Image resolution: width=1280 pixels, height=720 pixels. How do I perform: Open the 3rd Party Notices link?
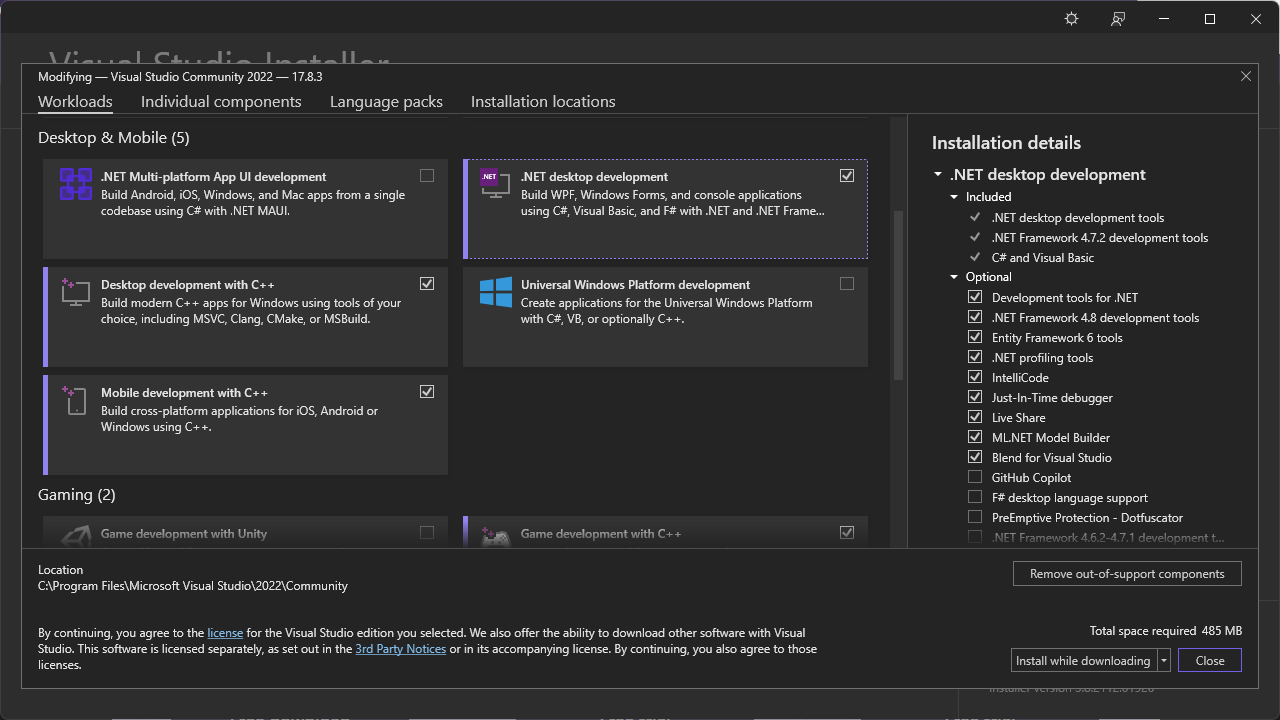(x=400, y=648)
